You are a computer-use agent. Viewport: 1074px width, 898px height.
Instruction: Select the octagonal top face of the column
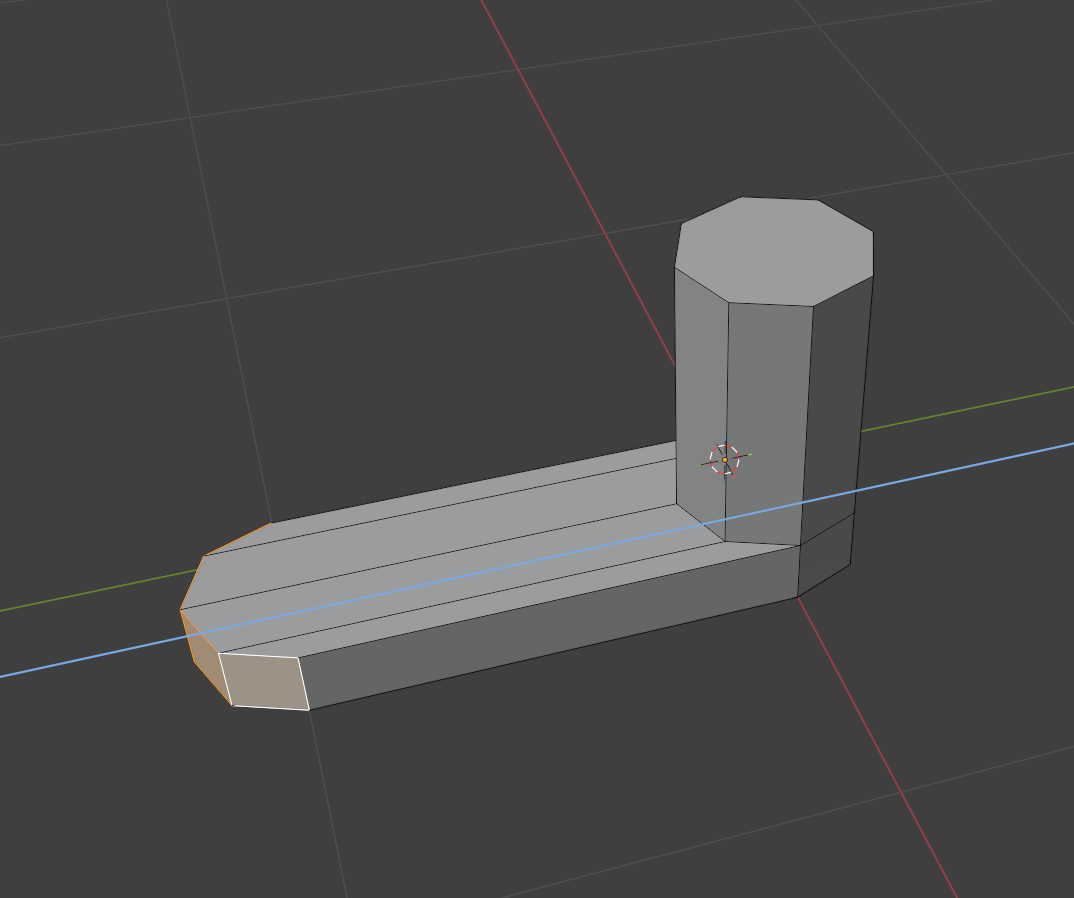pyautogui.click(x=775, y=250)
